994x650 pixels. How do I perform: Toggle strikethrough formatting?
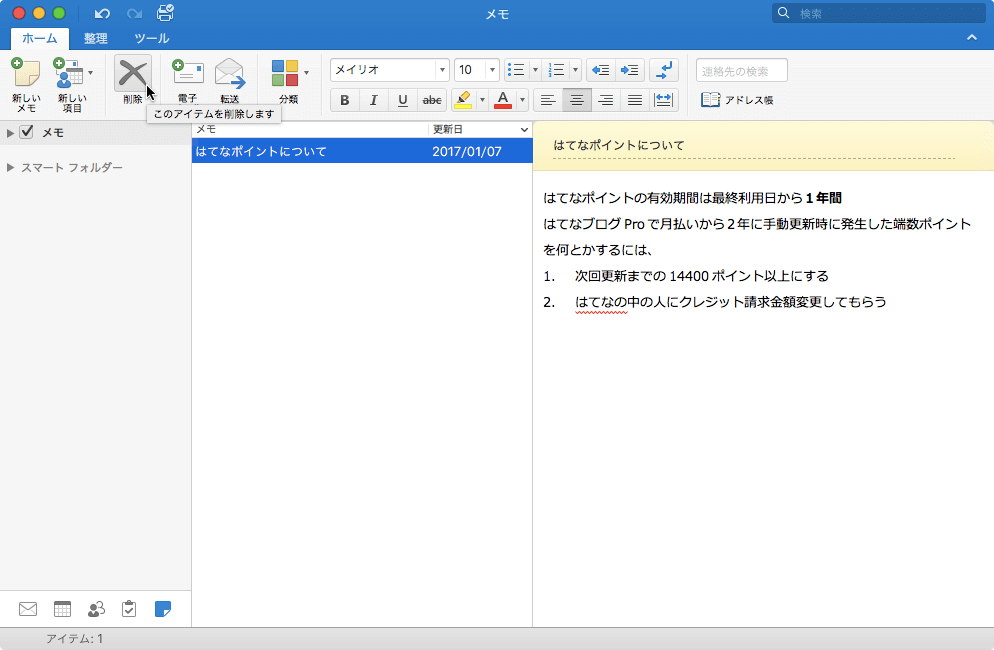click(x=432, y=100)
